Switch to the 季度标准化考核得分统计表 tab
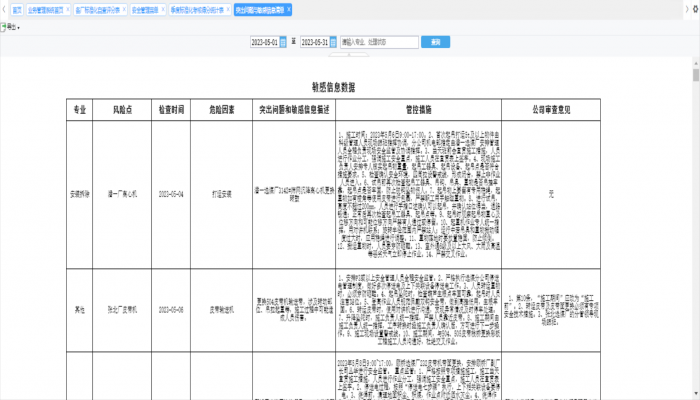Image resolution: width=700 pixels, height=400 pixels. [x=195, y=9]
